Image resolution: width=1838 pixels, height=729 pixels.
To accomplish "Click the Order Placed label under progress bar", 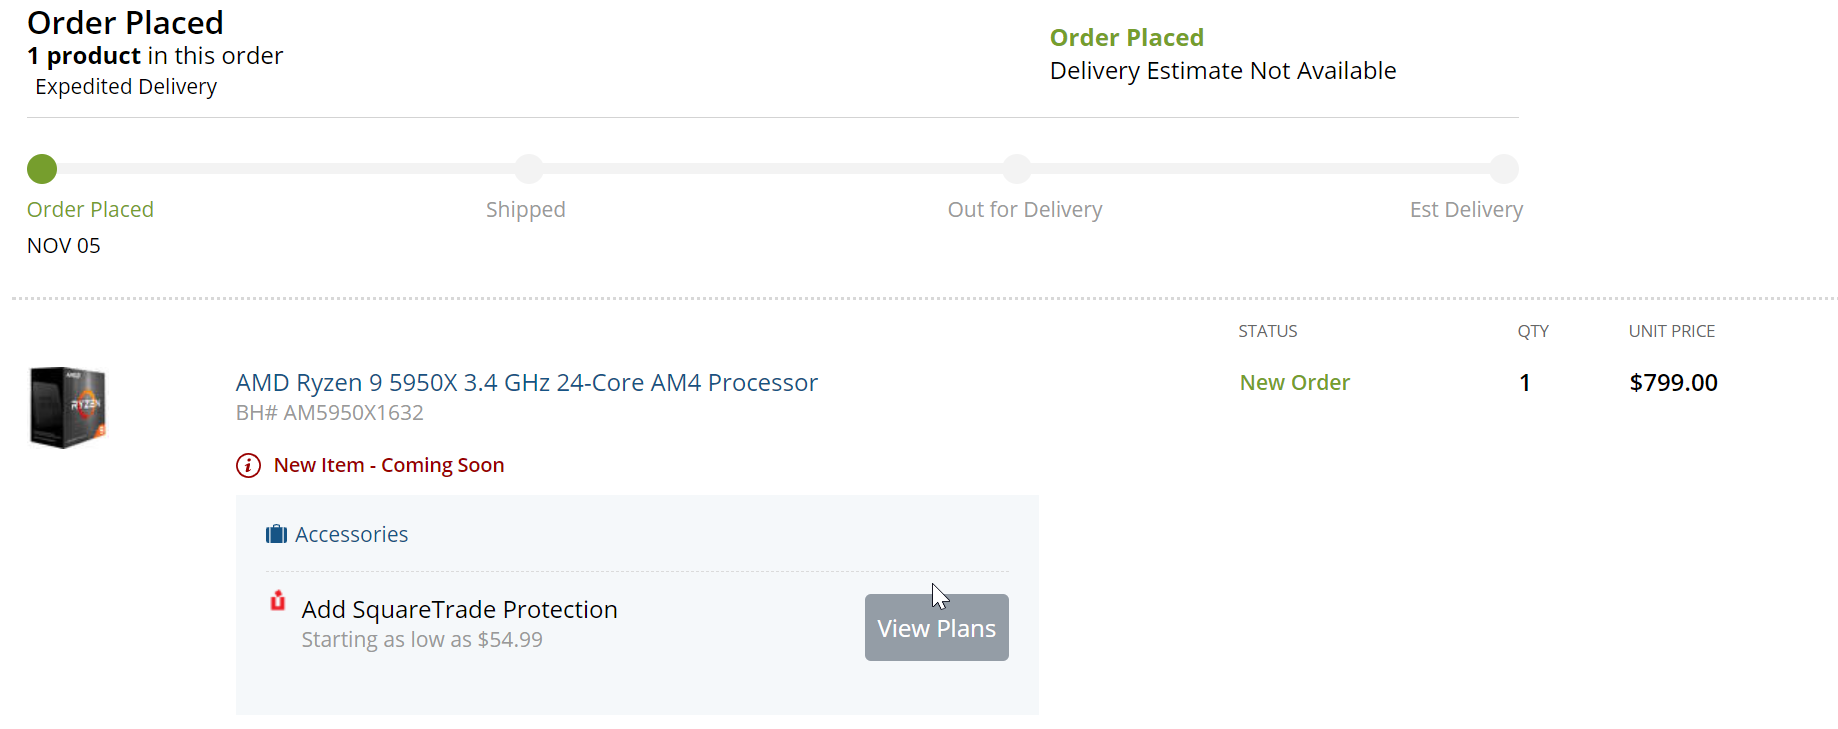I will point(90,209).
